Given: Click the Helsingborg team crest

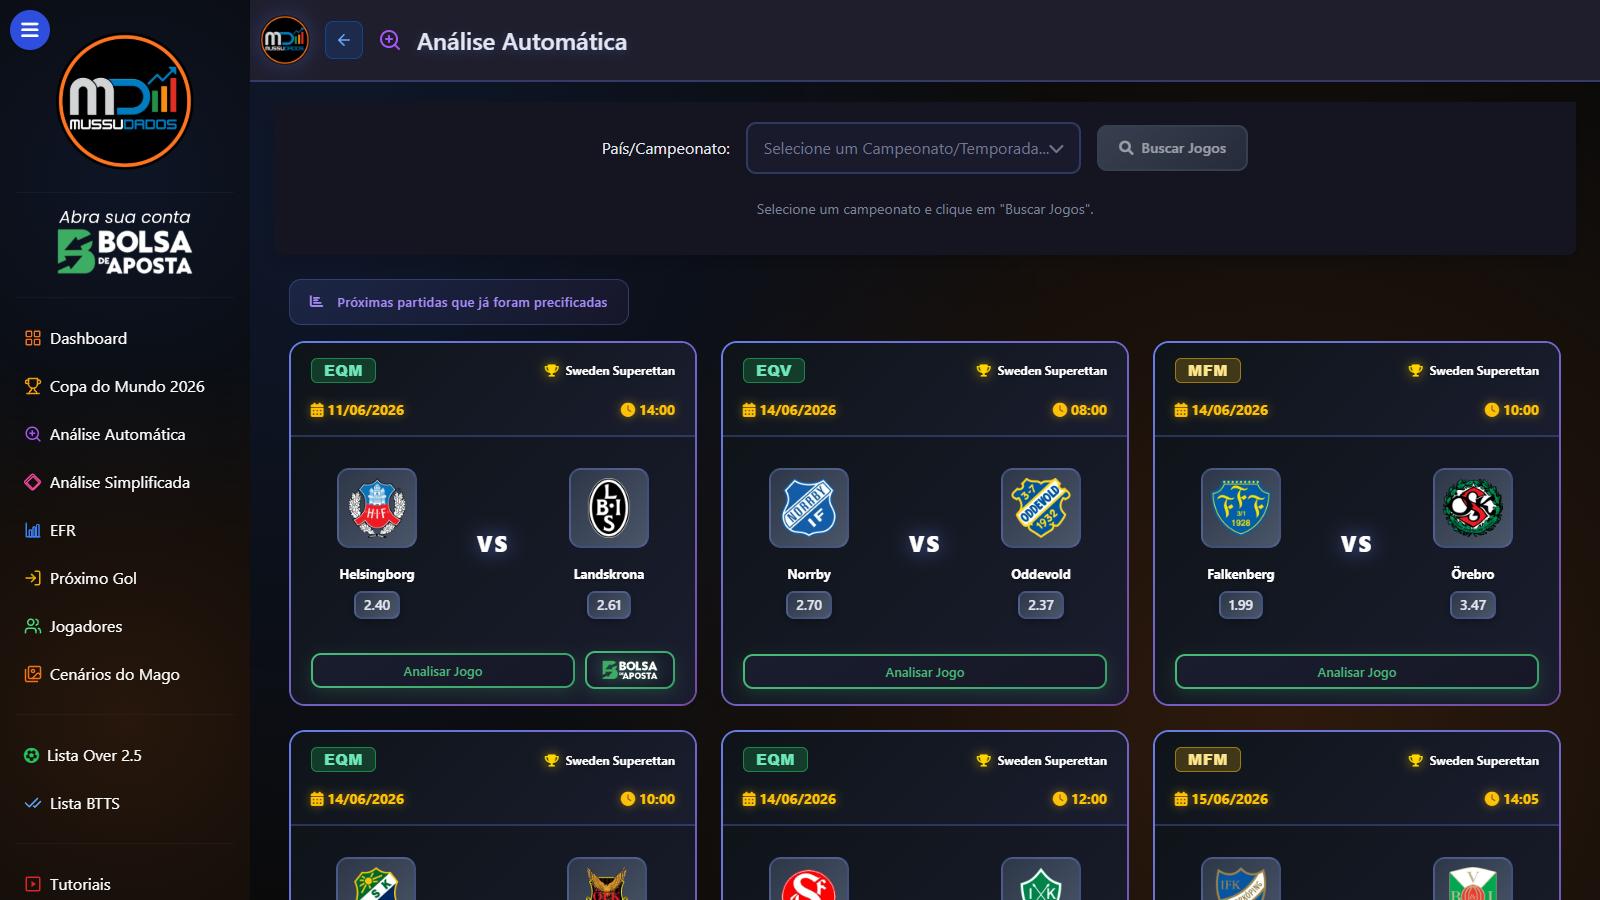Looking at the screenshot, I should (377, 508).
